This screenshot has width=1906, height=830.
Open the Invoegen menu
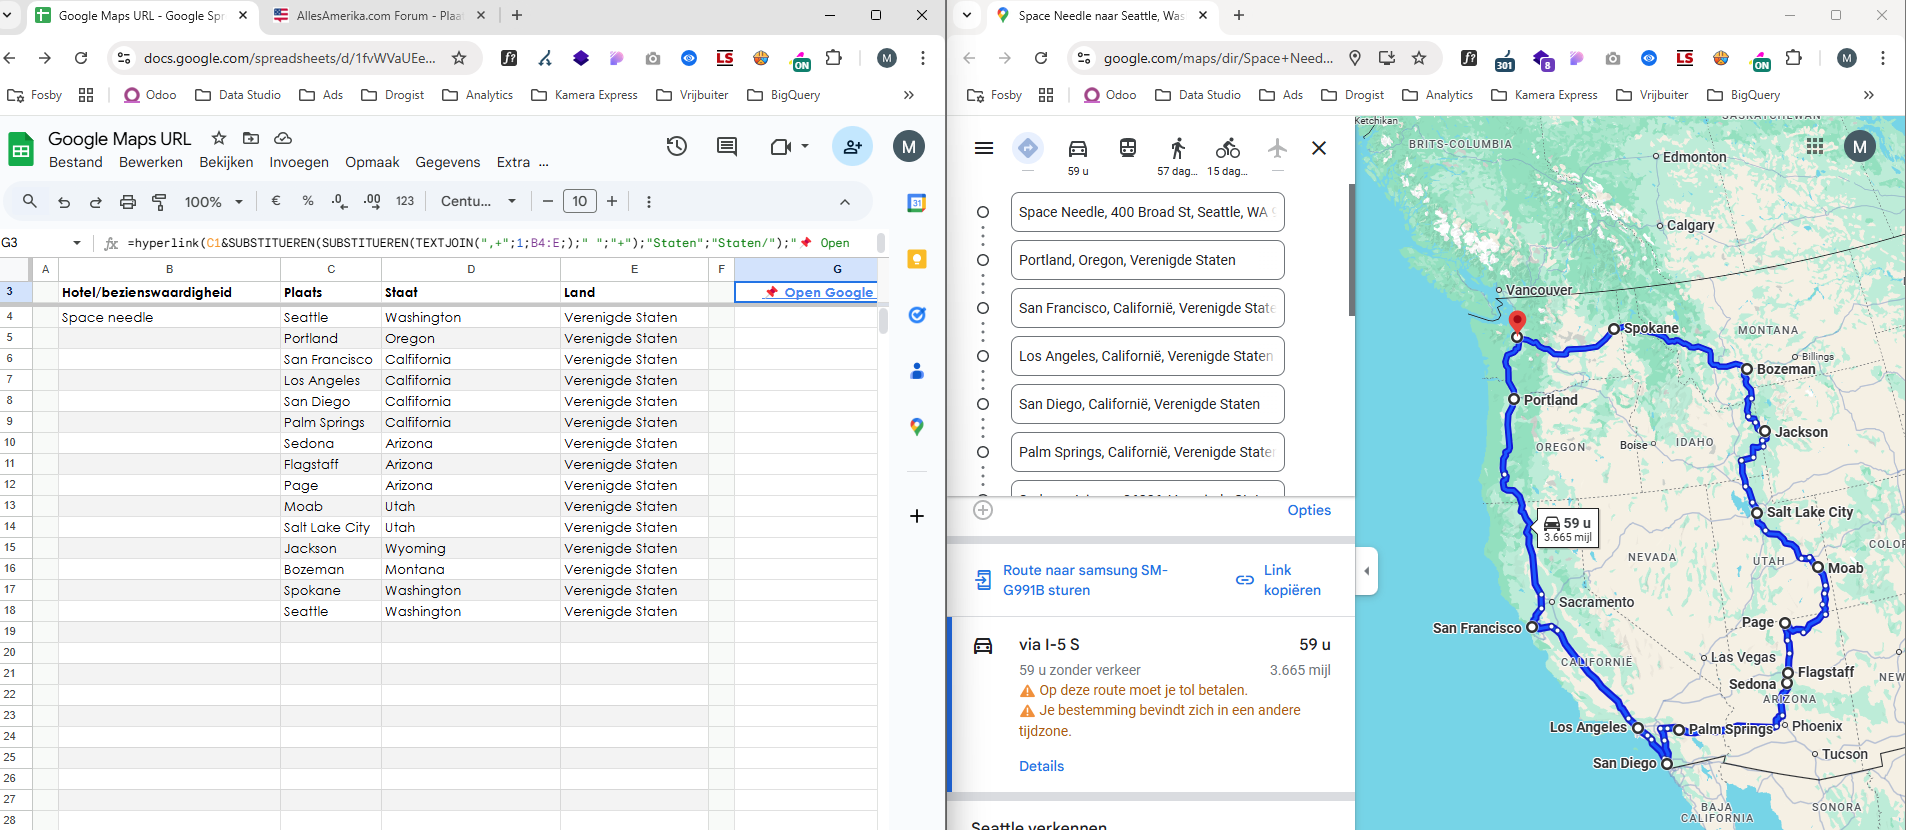tap(298, 162)
